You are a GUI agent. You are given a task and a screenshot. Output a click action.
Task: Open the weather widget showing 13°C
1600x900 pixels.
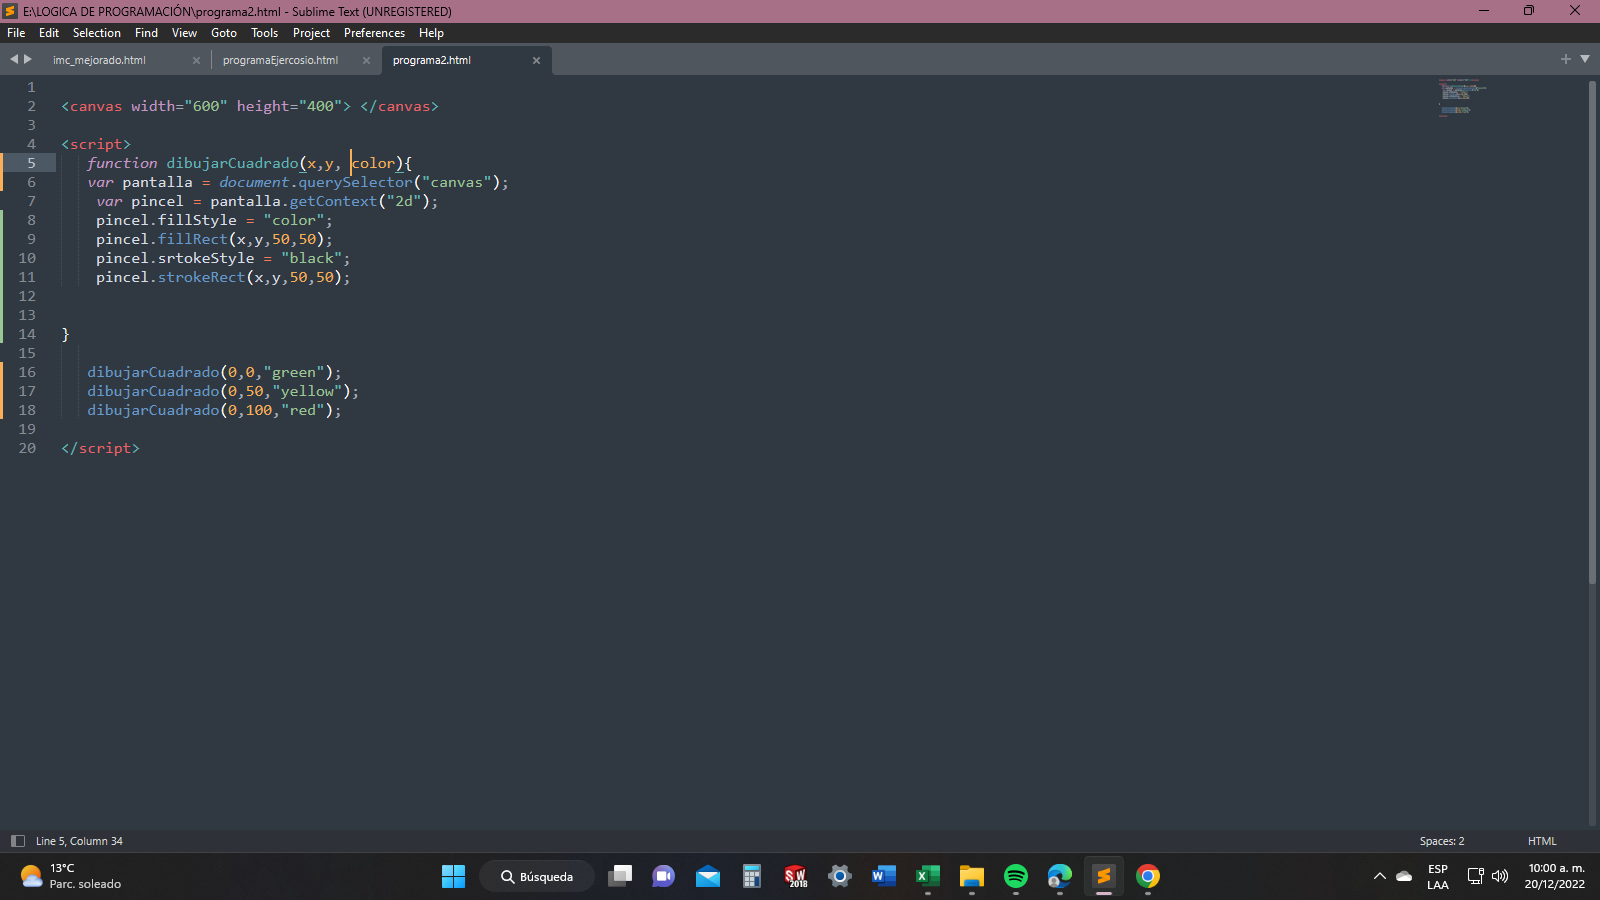pyautogui.click(x=70, y=877)
